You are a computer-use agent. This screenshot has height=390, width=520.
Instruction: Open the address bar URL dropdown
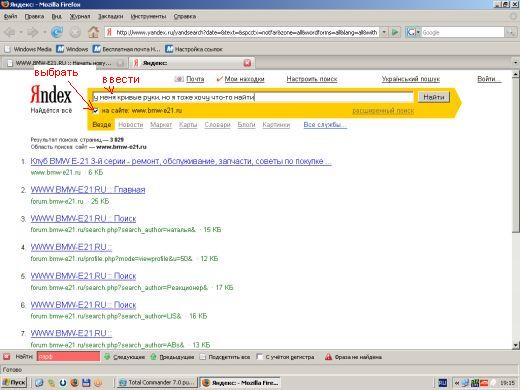pos(384,32)
